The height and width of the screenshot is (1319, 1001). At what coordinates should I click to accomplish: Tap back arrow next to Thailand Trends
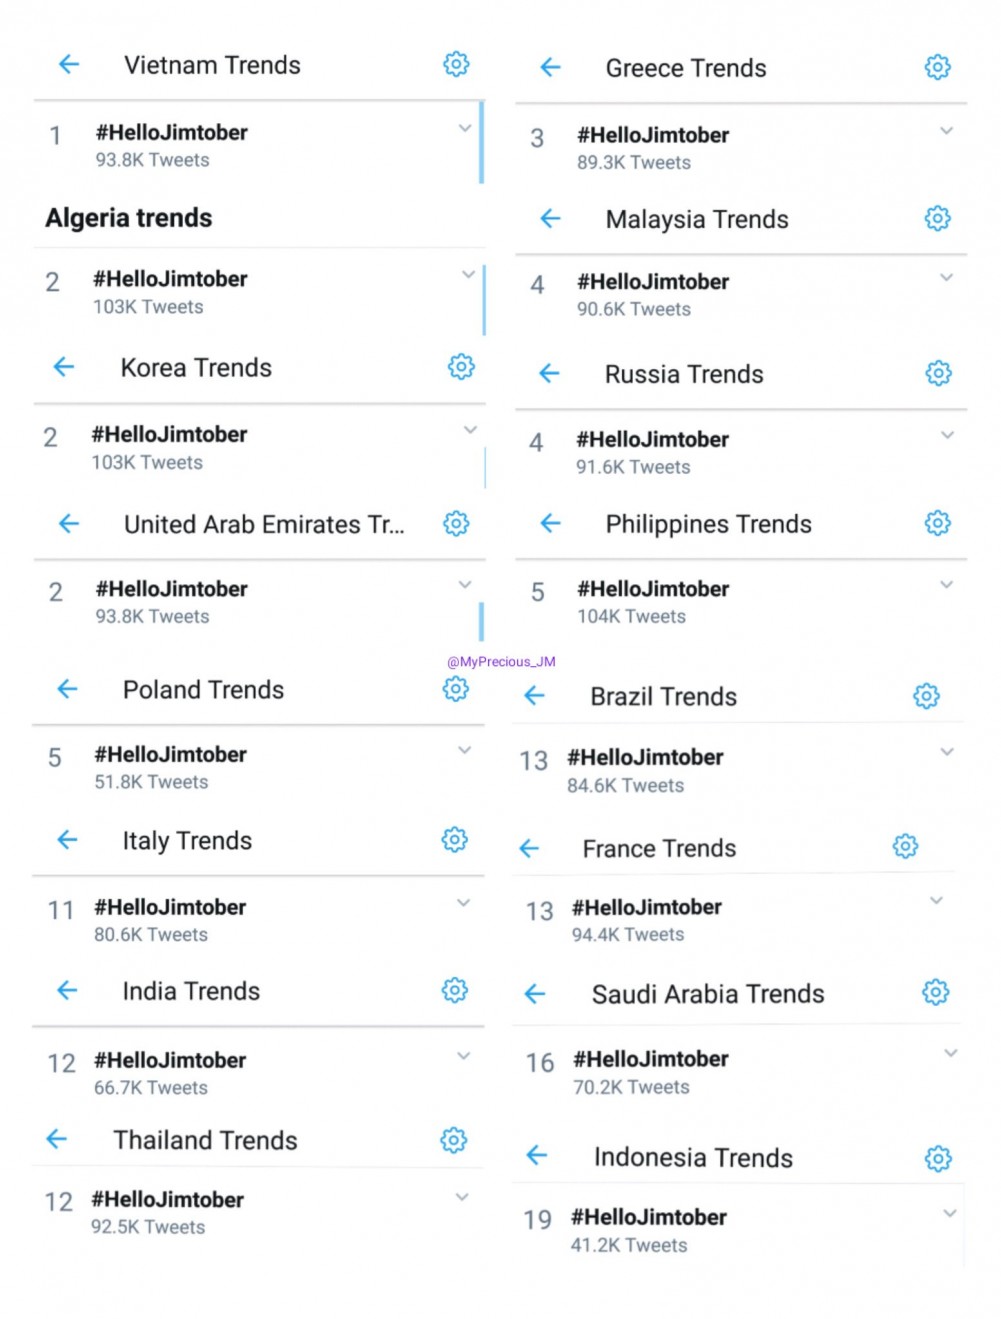pyautogui.click(x=57, y=1139)
